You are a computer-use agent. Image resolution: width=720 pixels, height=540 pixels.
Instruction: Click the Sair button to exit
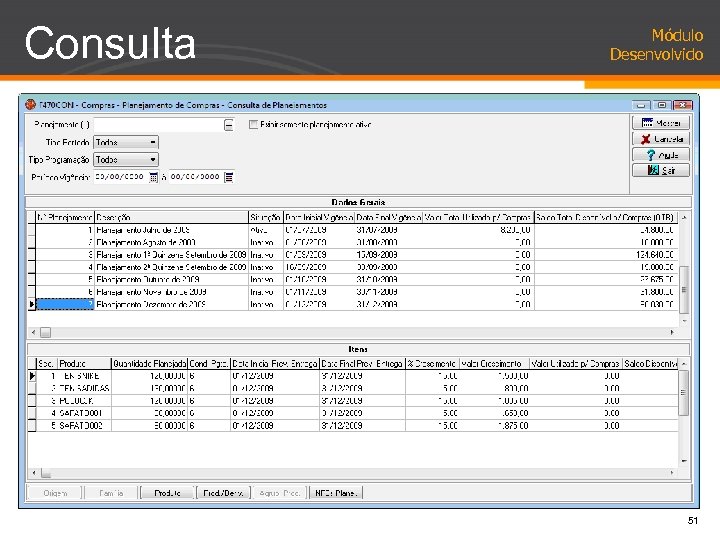pyautogui.click(x=661, y=170)
